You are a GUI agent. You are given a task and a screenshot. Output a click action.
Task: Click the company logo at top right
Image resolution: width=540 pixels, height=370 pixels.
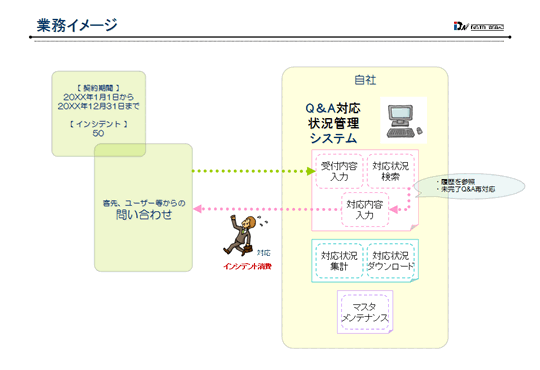point(479,26)
